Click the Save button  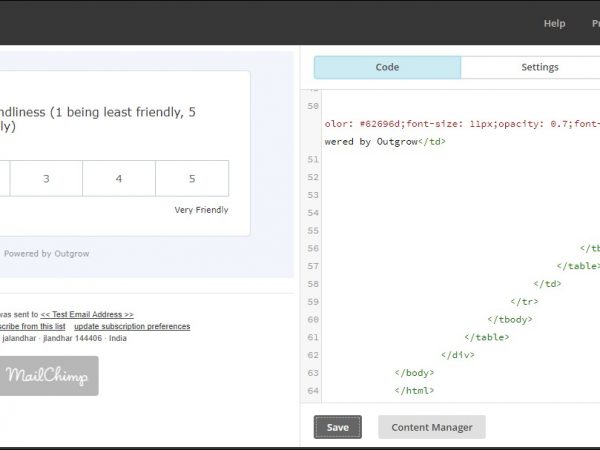point(338,427)
